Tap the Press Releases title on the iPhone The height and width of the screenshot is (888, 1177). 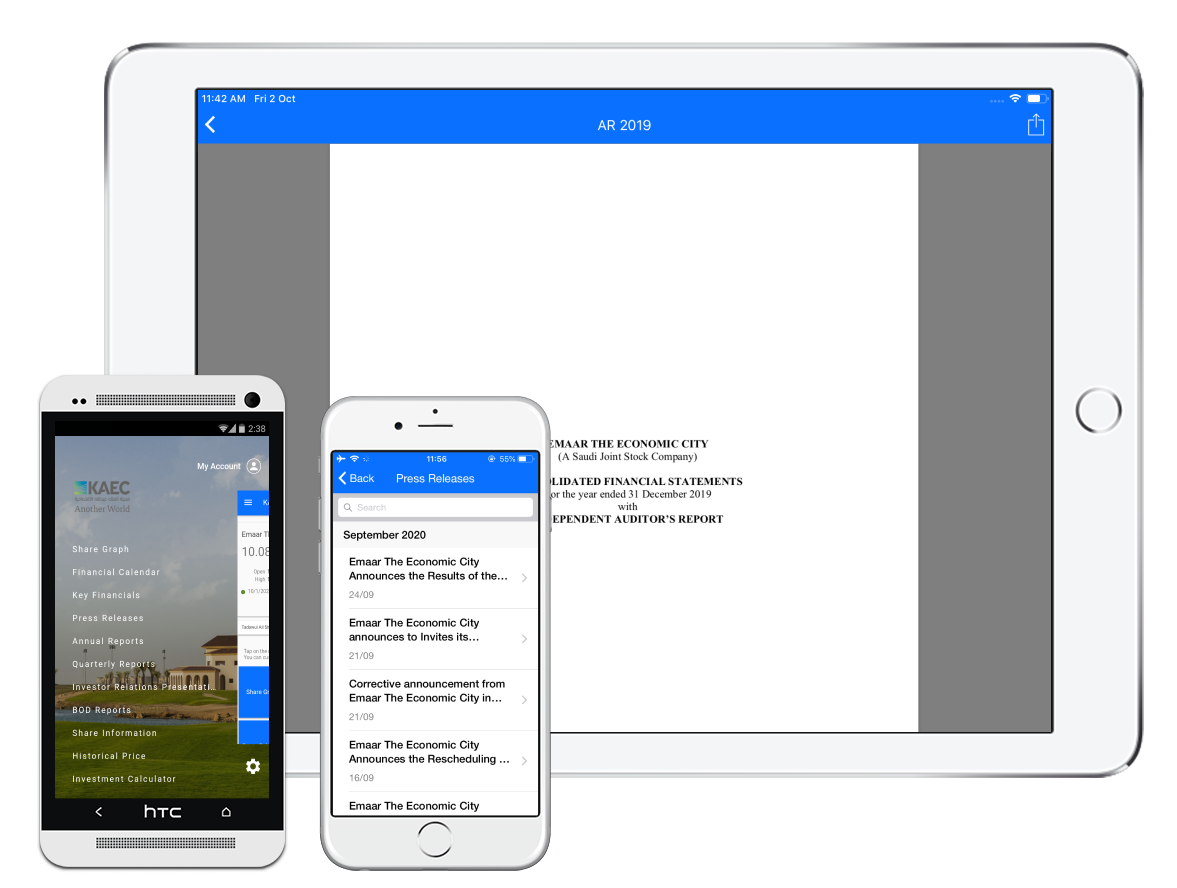(435, 478)
